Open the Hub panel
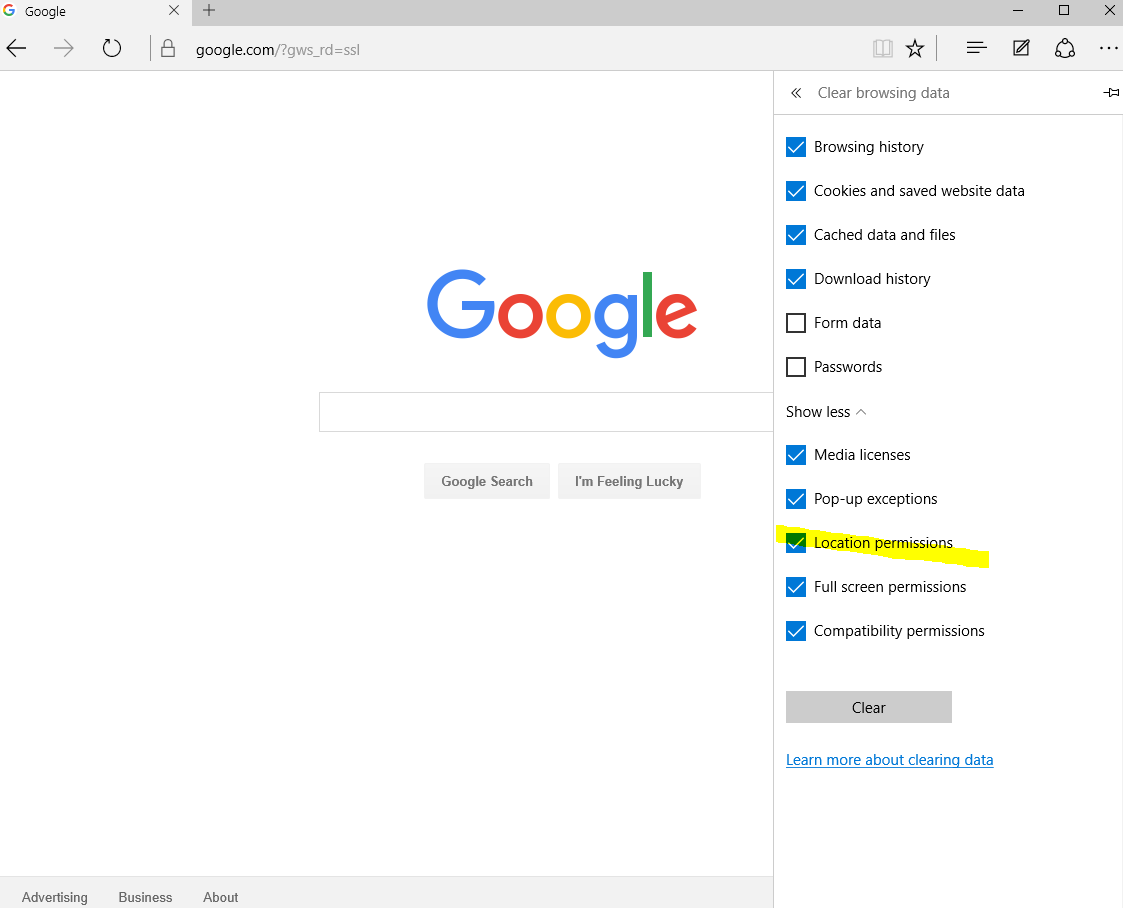Image resolution: width=1123 pixels, height=908 pixels. 975,47
